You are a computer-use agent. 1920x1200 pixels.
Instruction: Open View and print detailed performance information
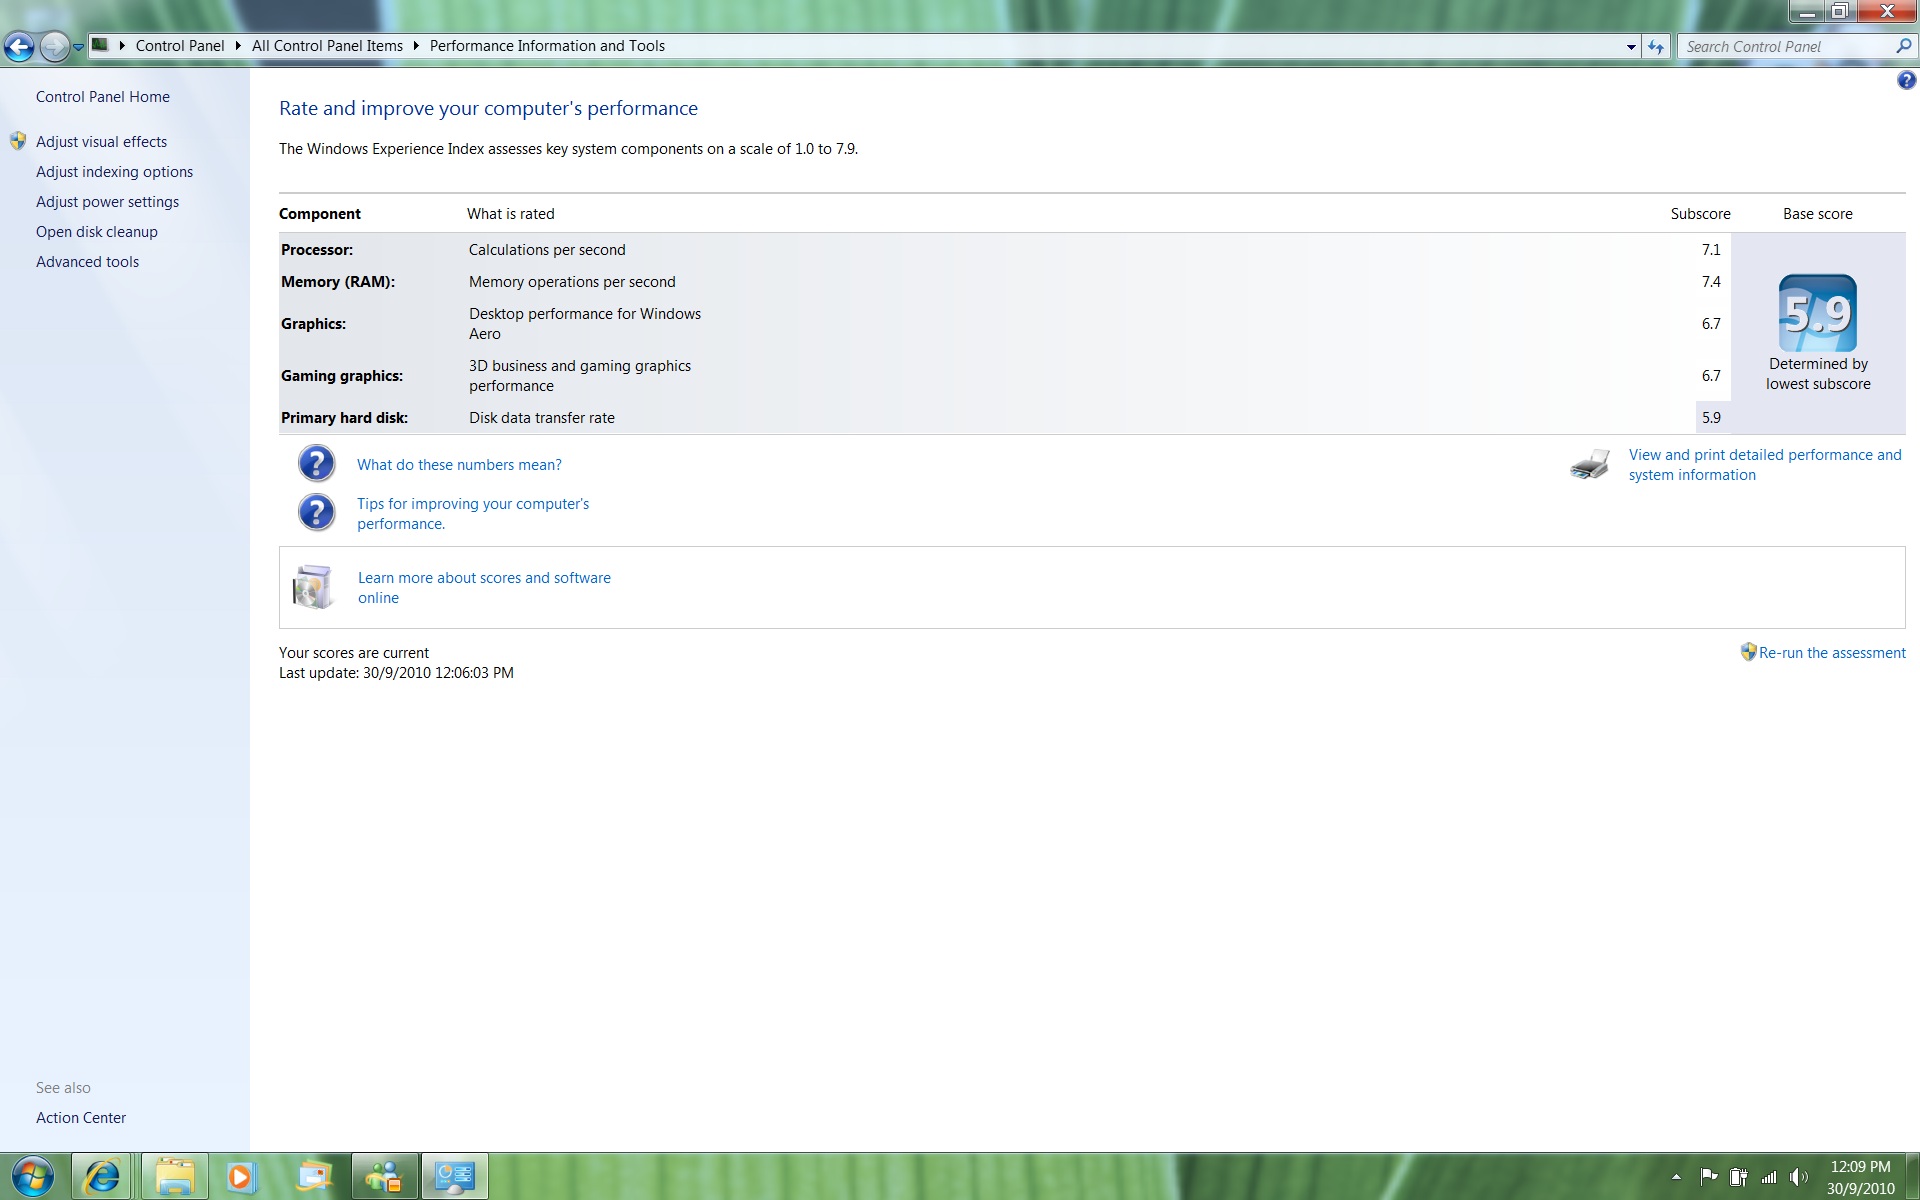1765,465
